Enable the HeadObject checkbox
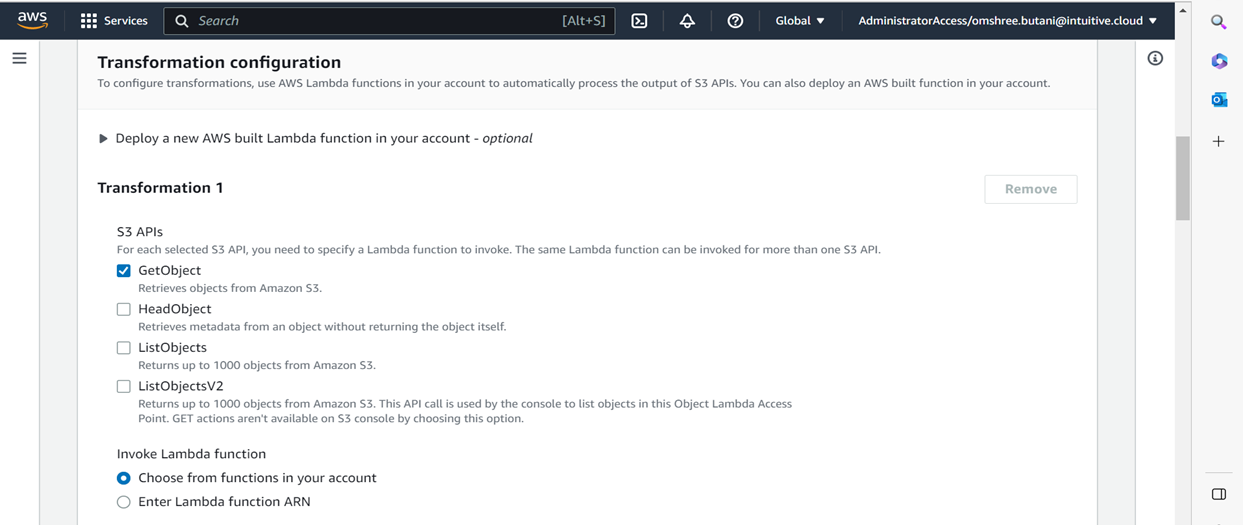1243x525 pixels. pos(124,310)
